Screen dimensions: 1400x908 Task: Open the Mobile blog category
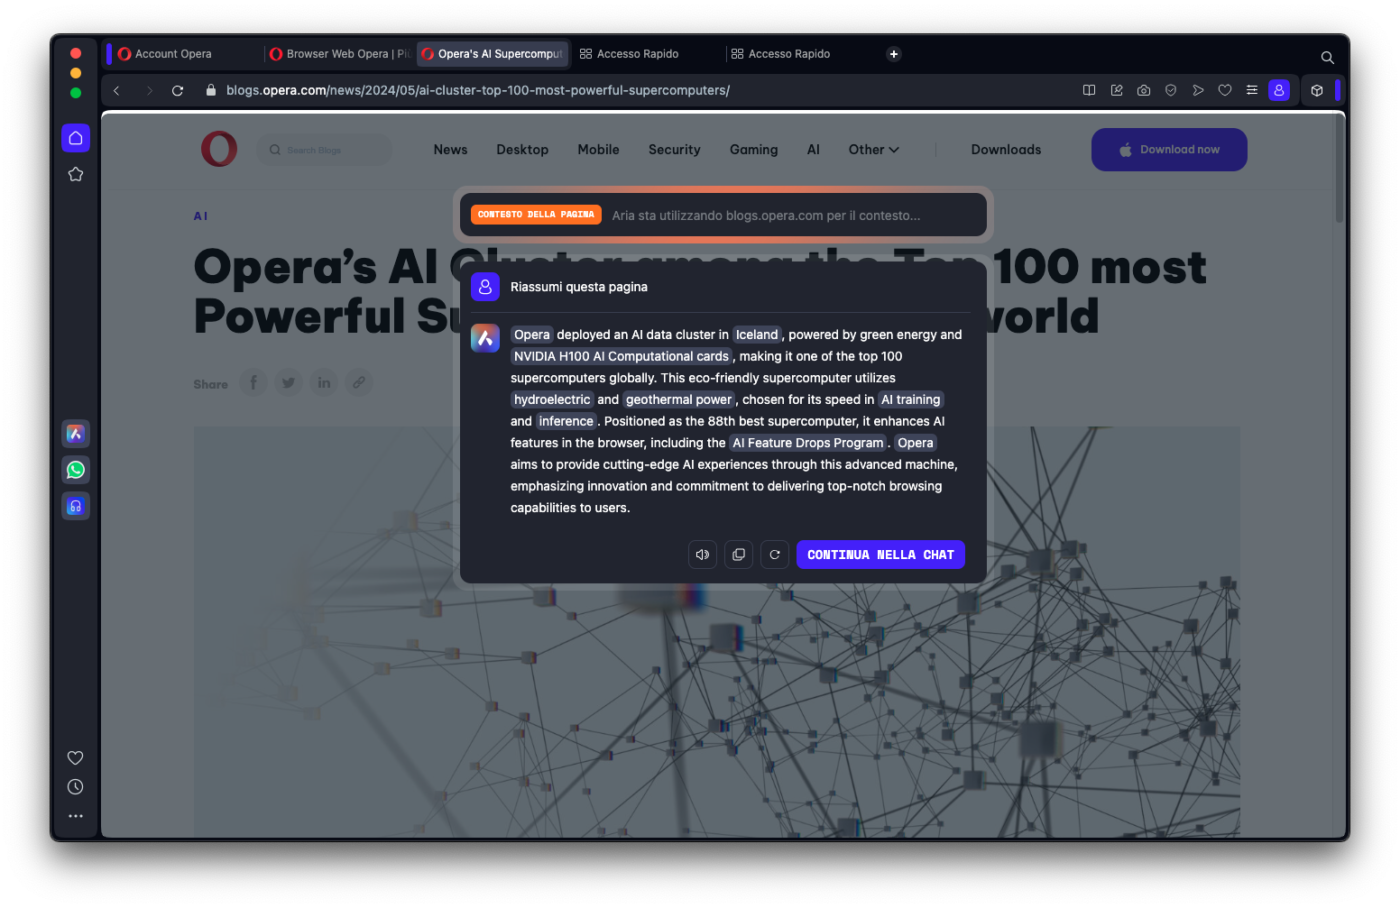(x=598, y=149)
